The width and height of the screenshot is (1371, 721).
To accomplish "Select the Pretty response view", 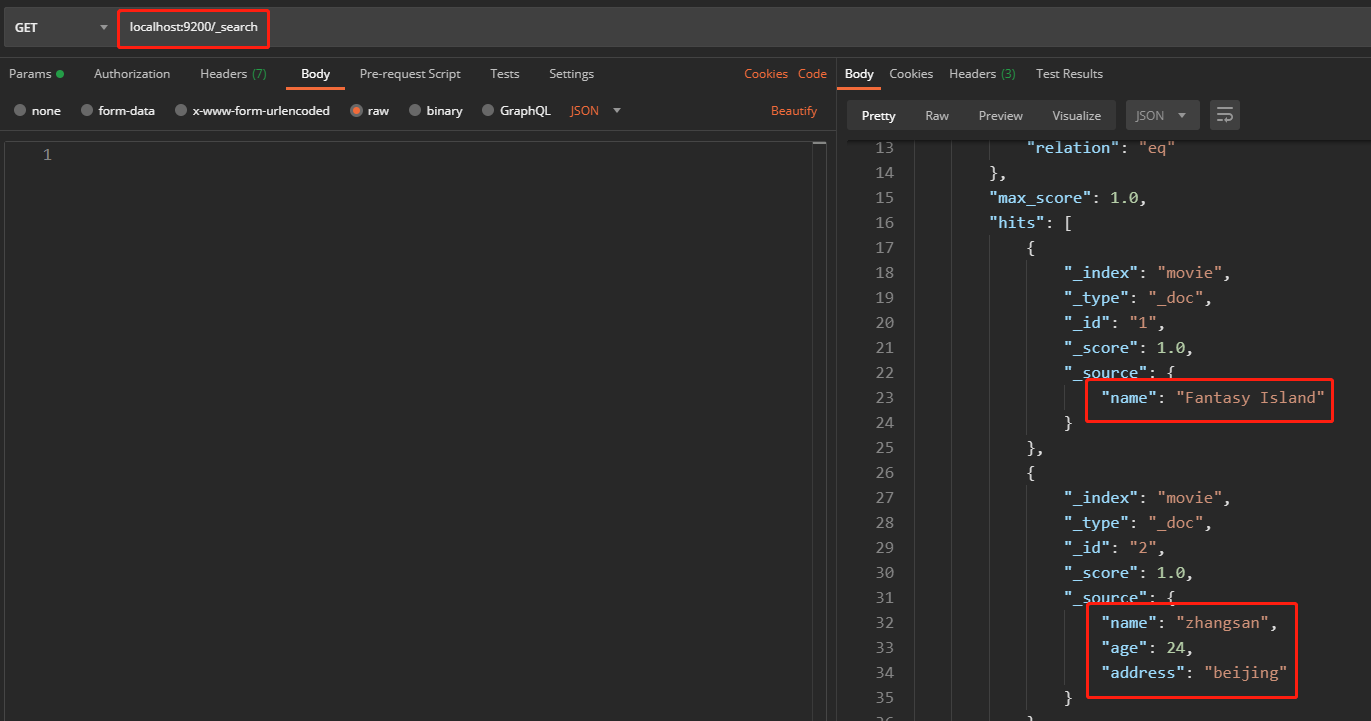I will 878,116.
